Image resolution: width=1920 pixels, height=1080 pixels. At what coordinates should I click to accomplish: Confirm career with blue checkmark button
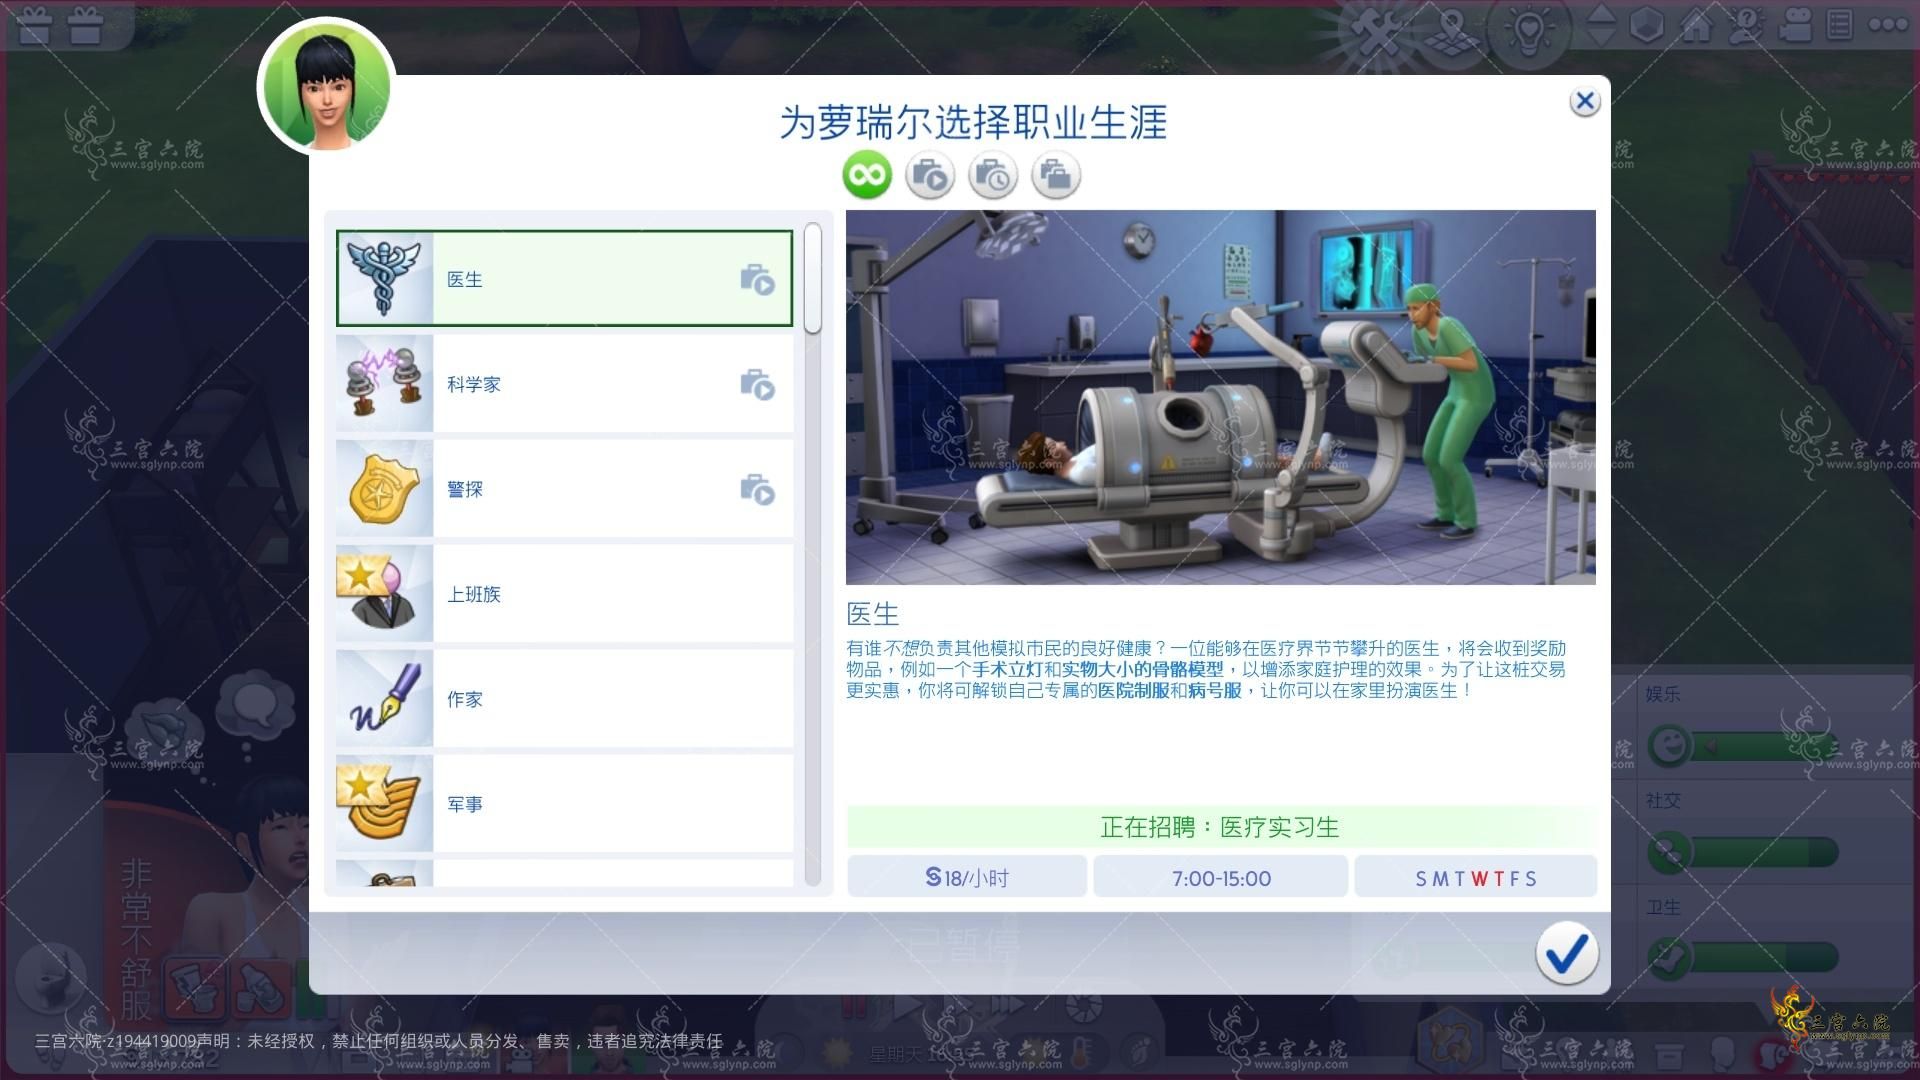pos(1567,953)
